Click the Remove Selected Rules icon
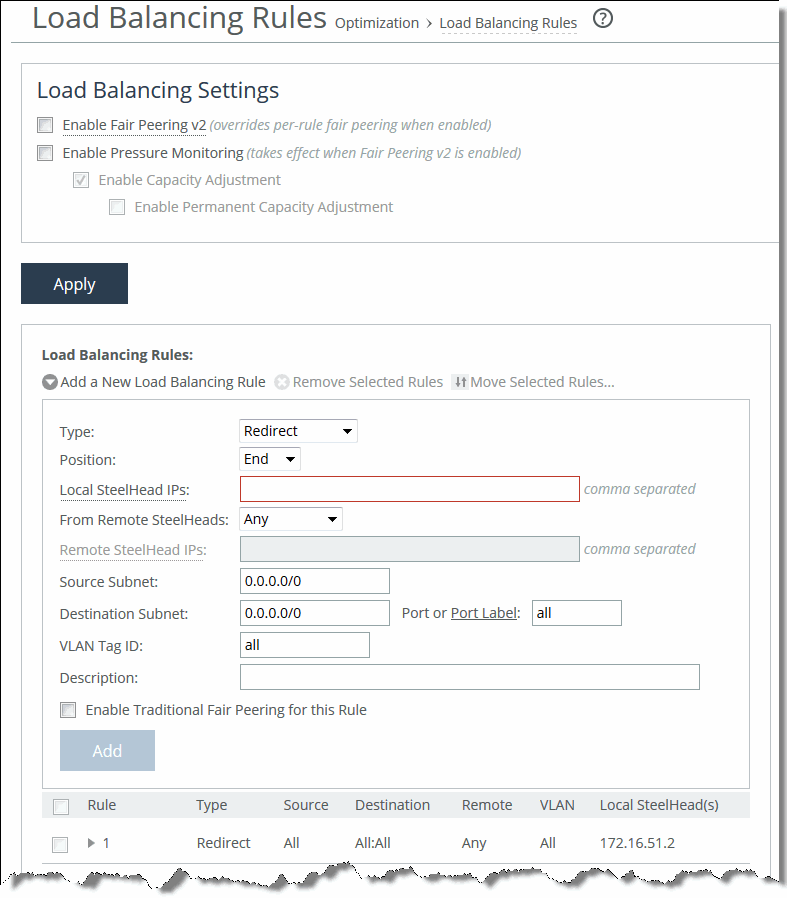The height and width of the screenshot is (898, 787). point(281,382)
